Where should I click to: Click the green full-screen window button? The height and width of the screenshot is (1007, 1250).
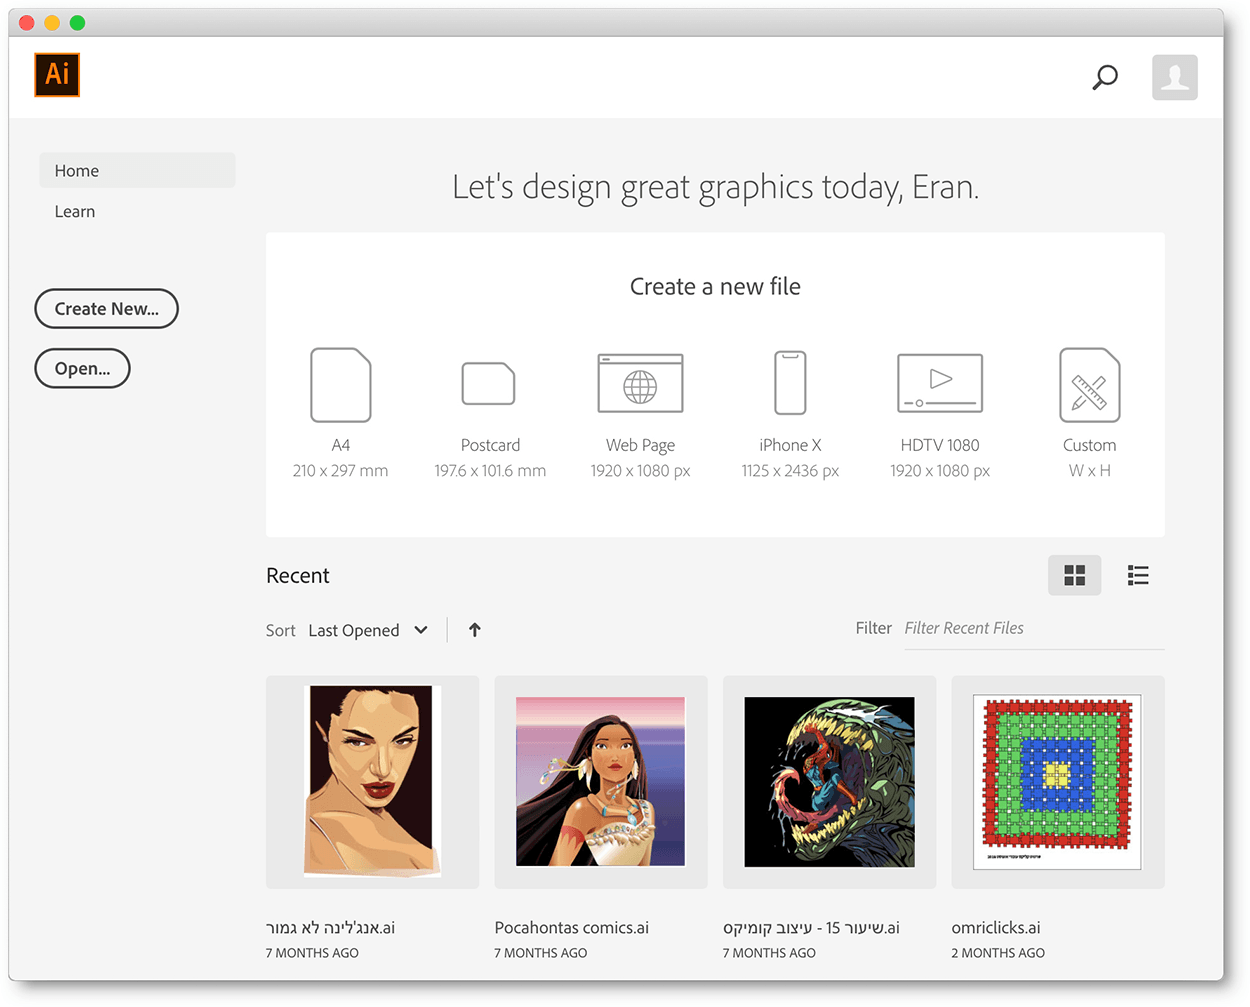77,23
